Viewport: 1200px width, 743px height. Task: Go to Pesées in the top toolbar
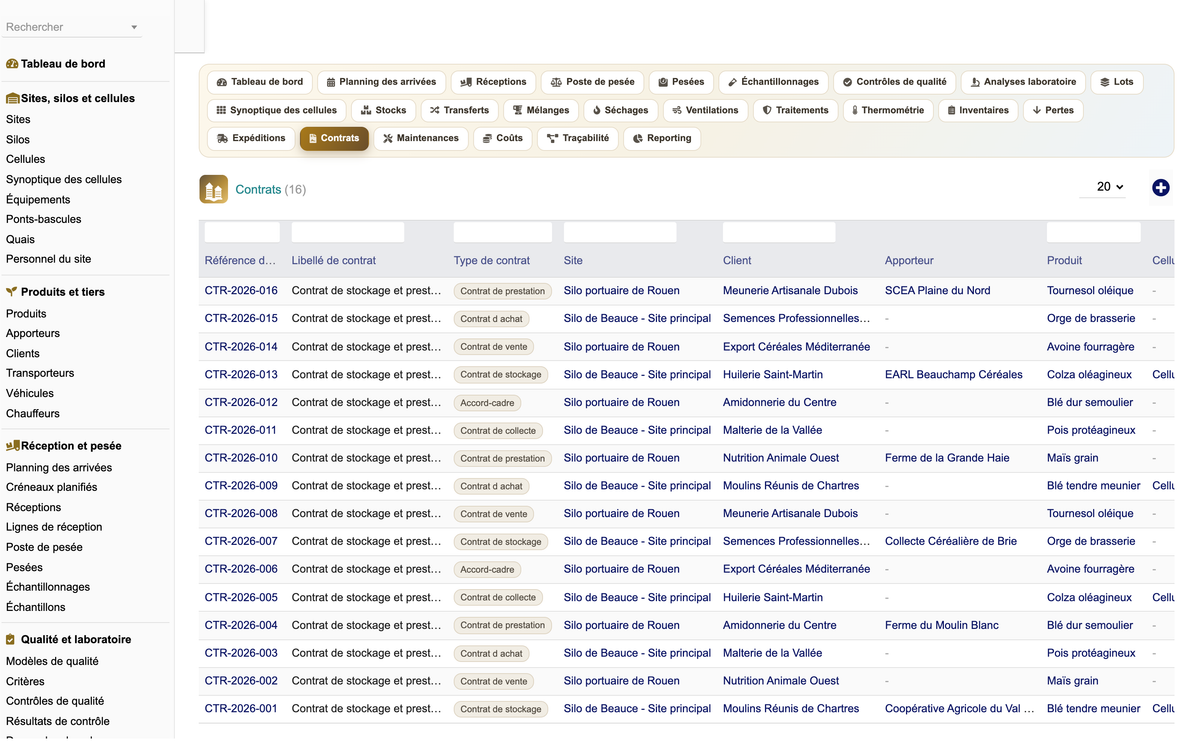coord(681,82)
